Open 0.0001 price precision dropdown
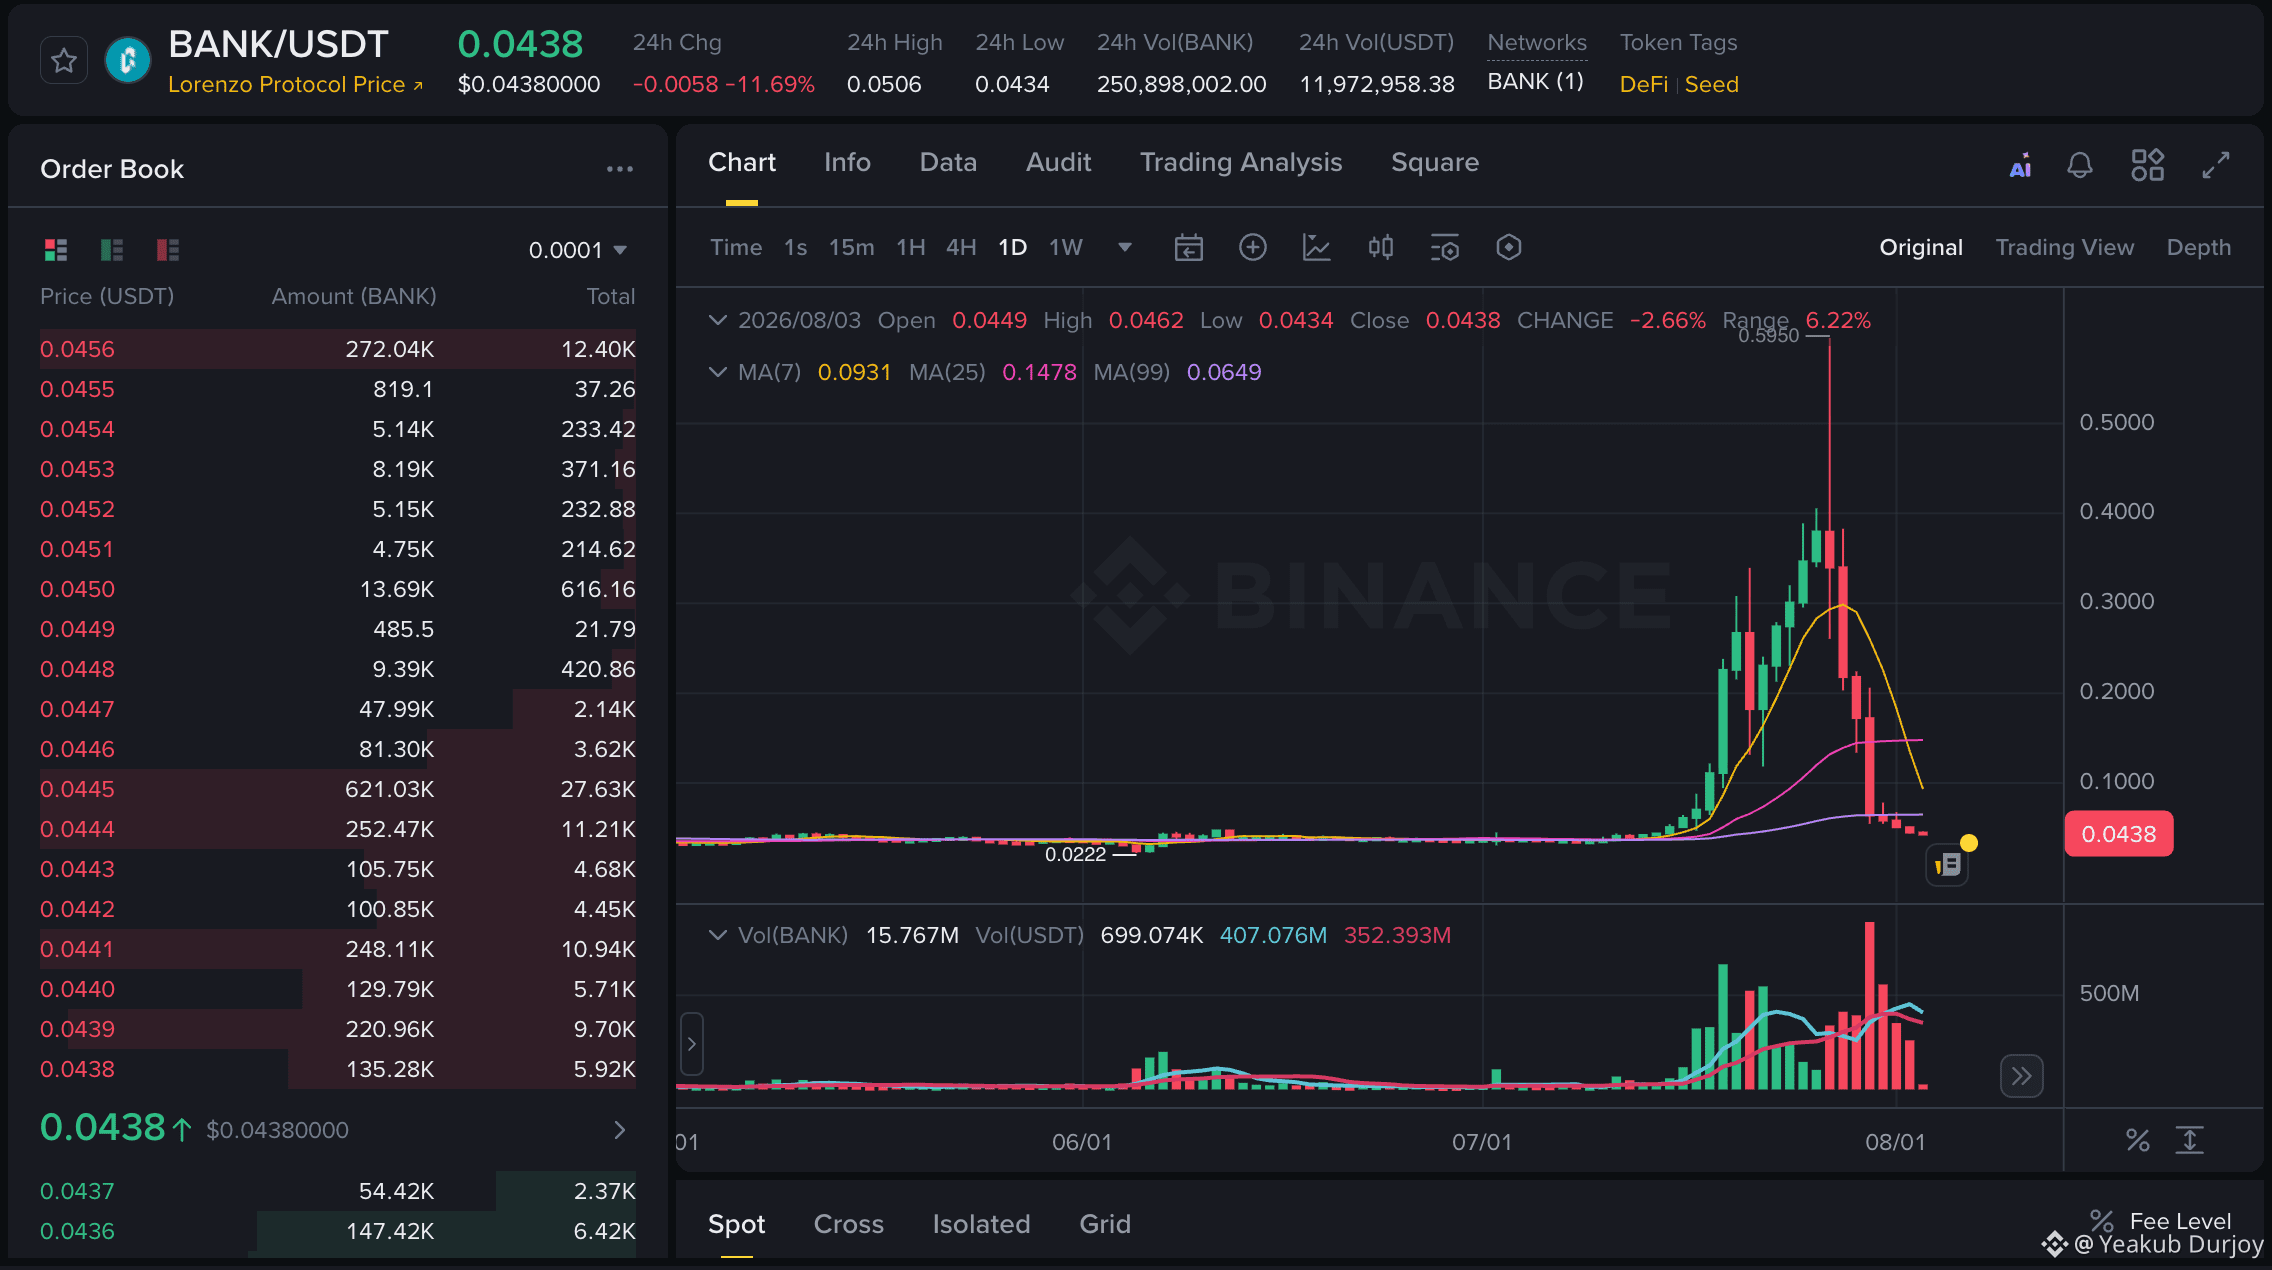The width and height of the screenshot is (2272, 1270). 577,250
